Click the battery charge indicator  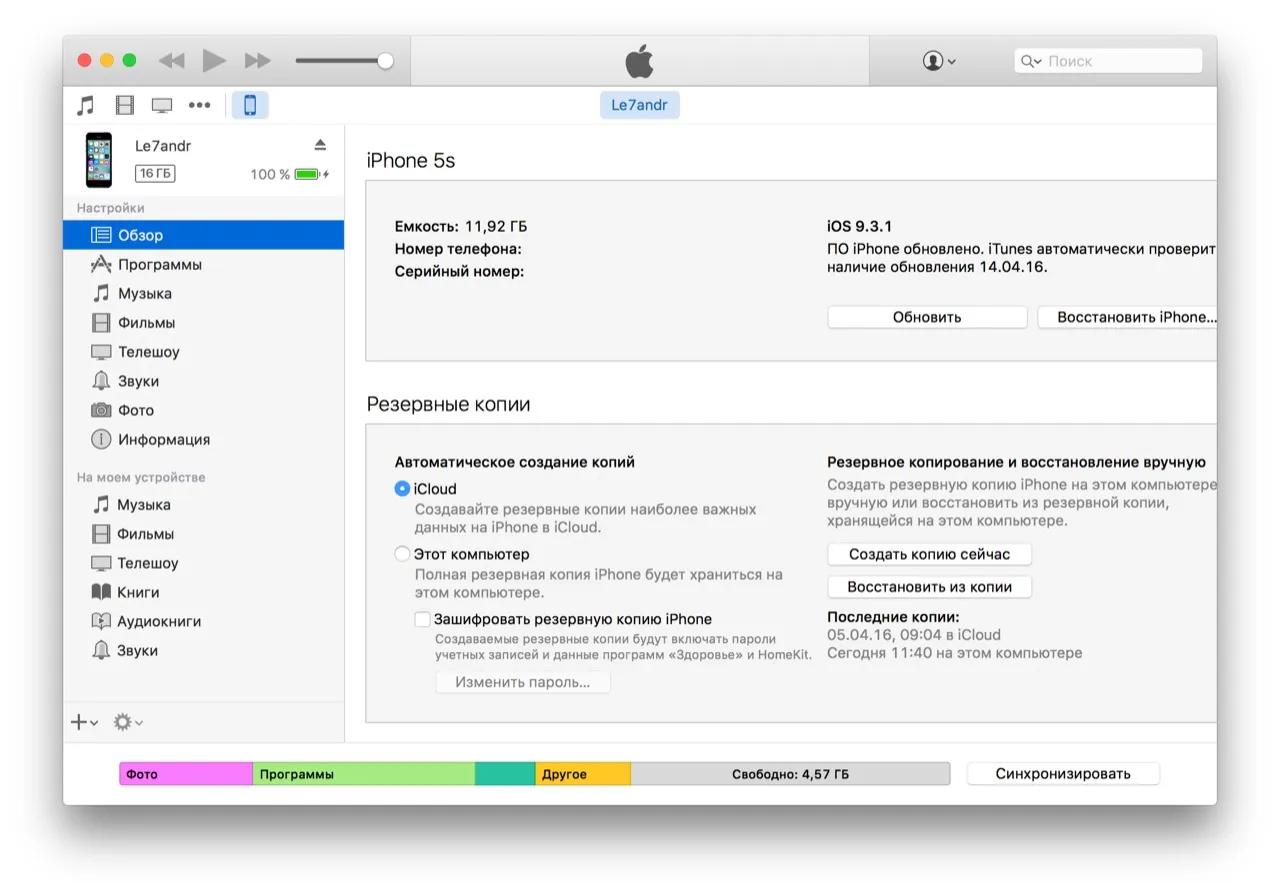point(290,174)
